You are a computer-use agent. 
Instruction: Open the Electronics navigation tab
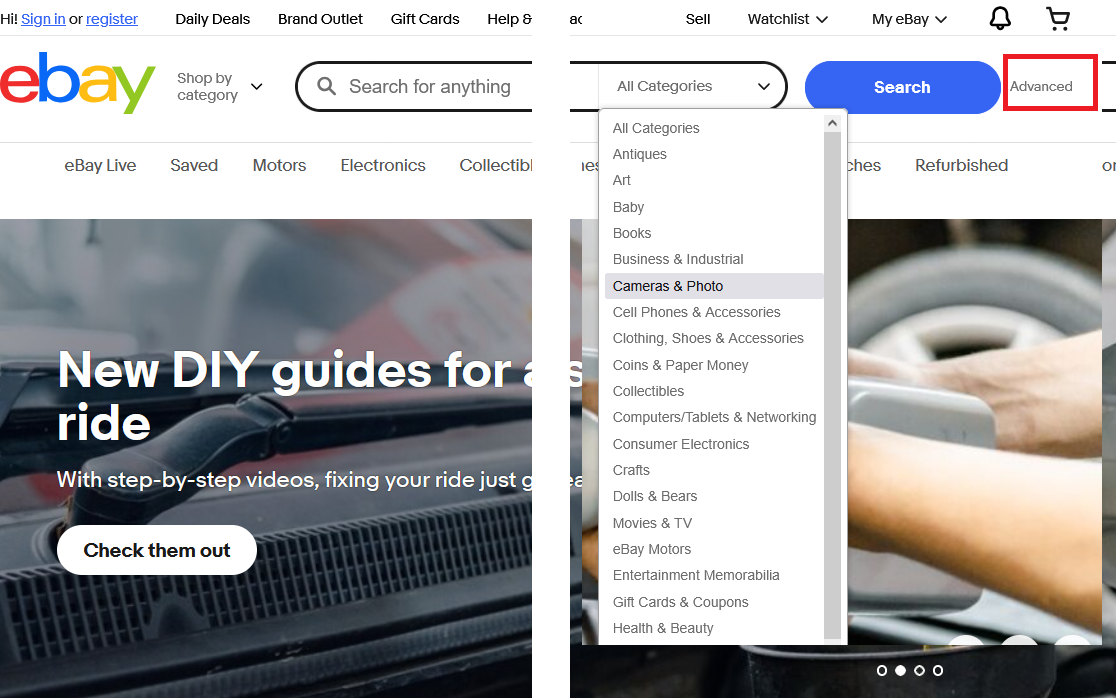click(383, 166)
